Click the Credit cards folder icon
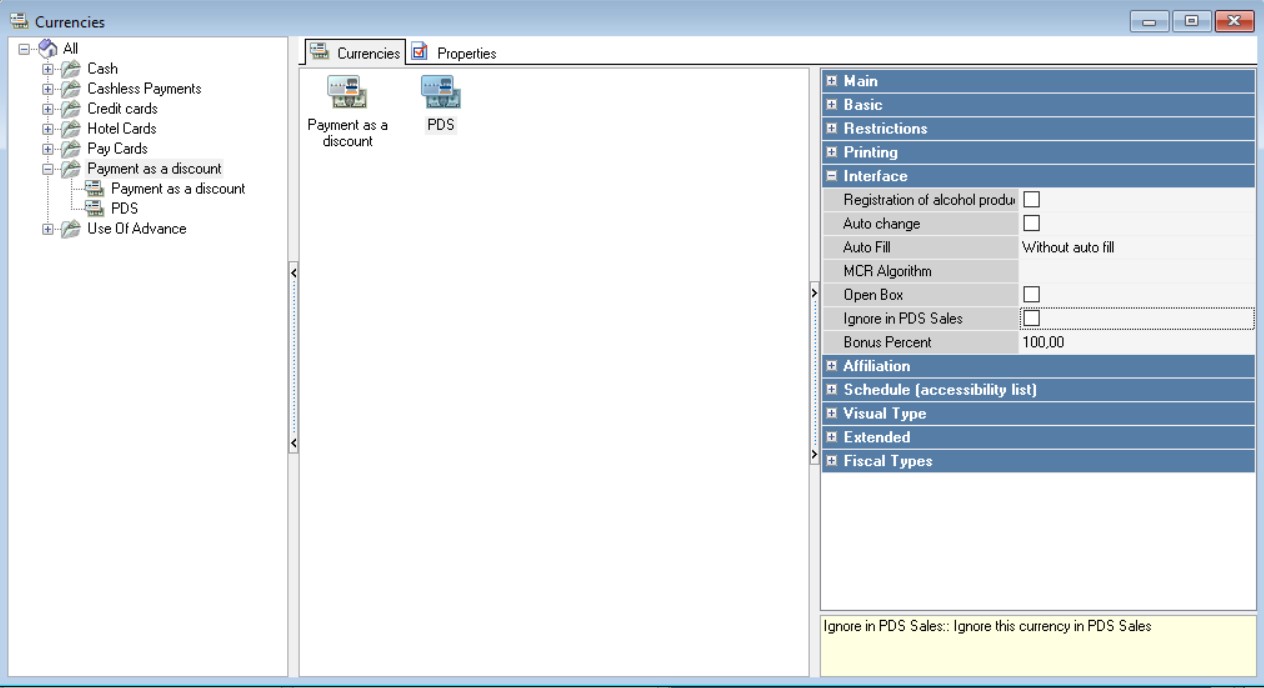The height and width of the screenshot is (688, 1264). 70,109
